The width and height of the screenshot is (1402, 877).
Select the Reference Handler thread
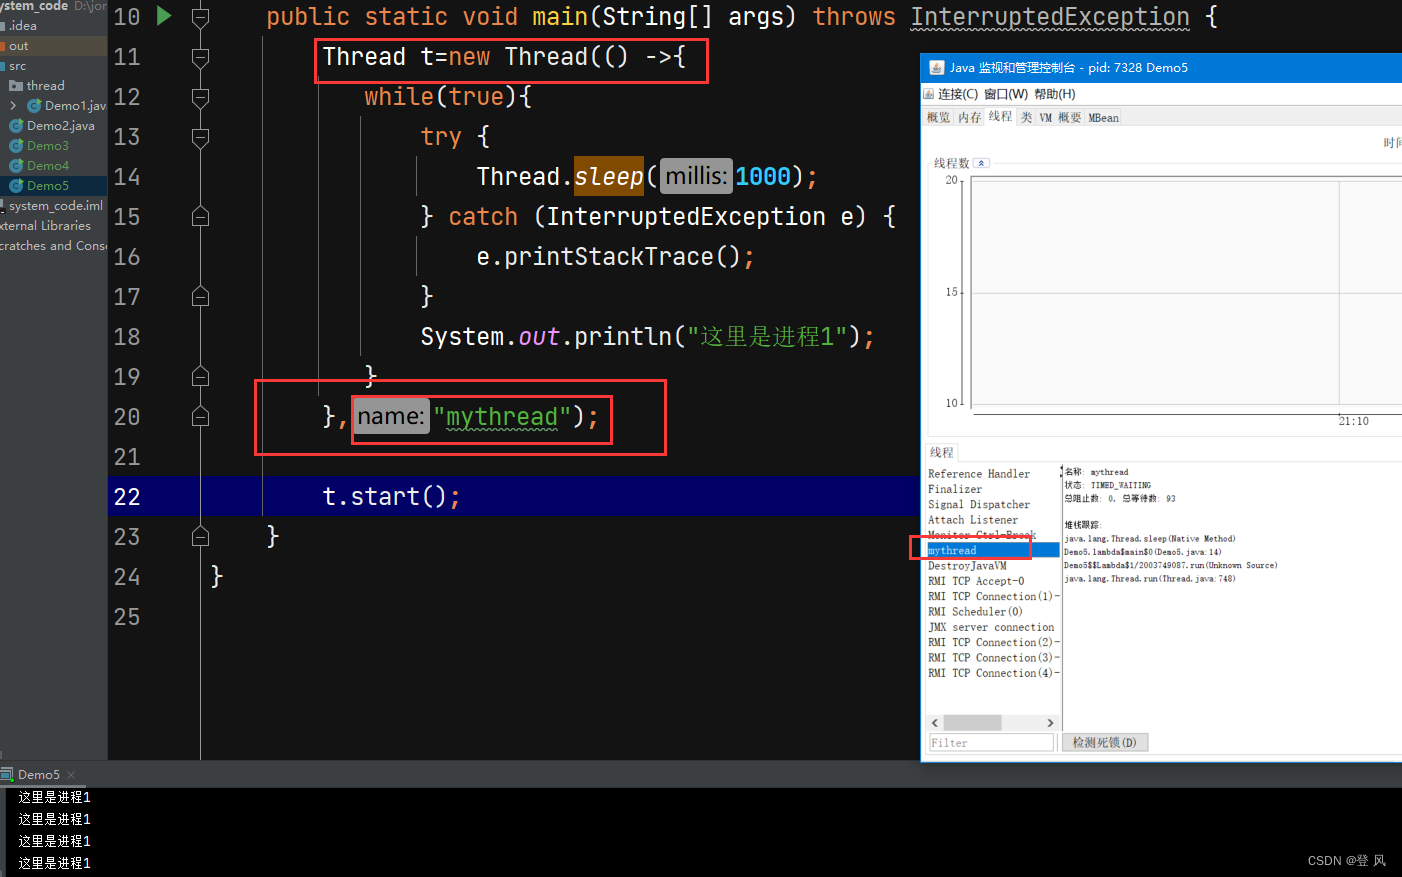coord(979,474)
